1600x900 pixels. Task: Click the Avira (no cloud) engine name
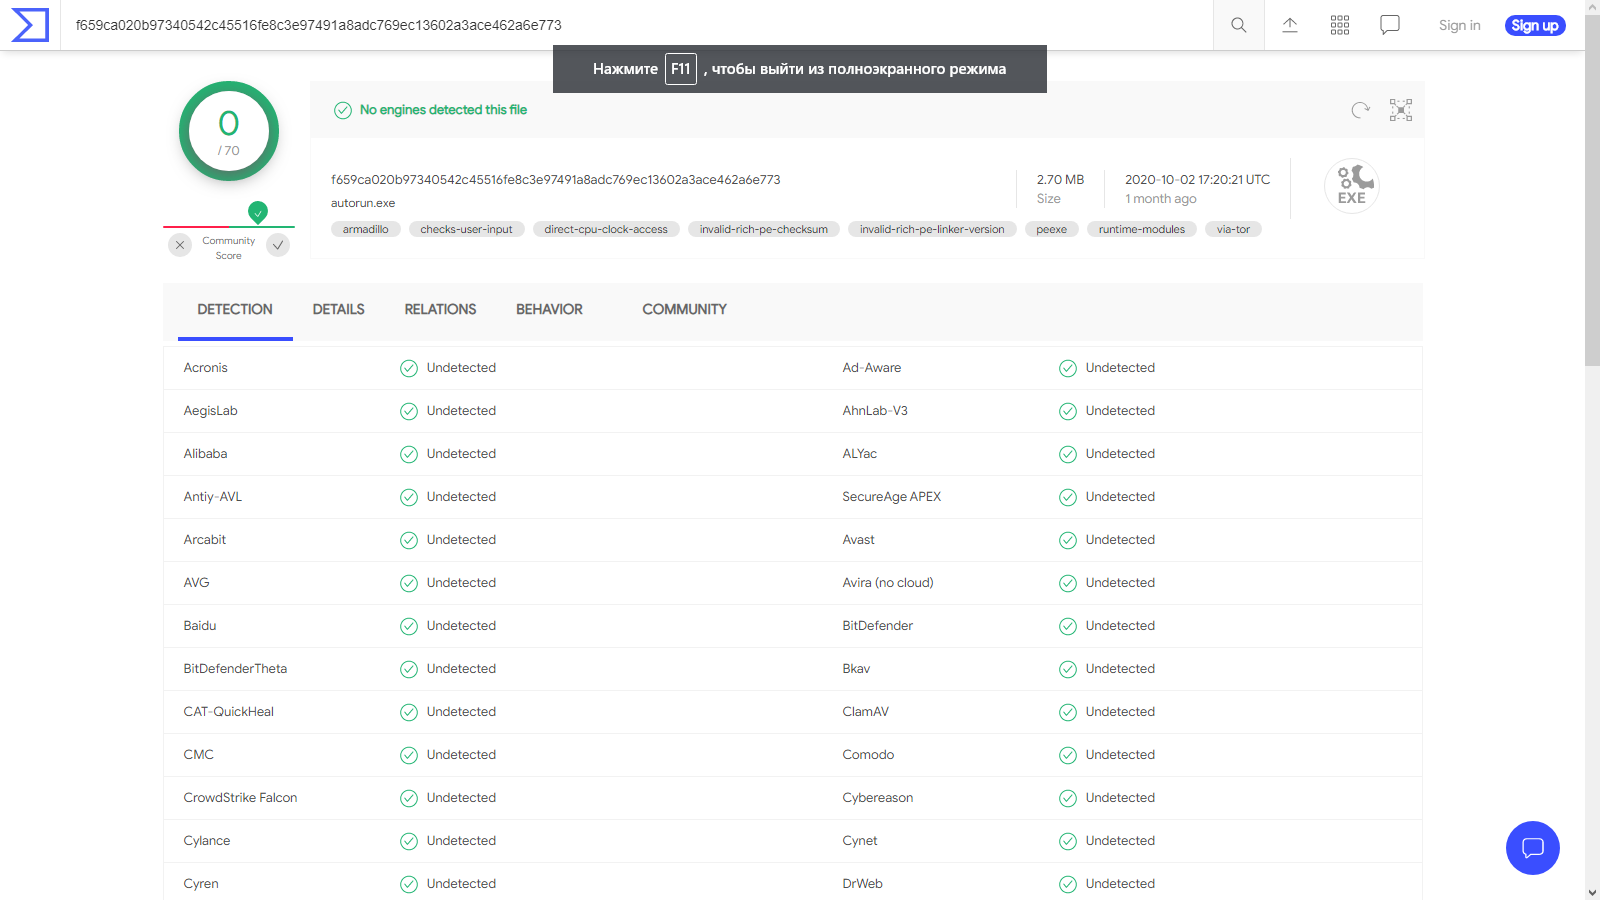(888, 583)
